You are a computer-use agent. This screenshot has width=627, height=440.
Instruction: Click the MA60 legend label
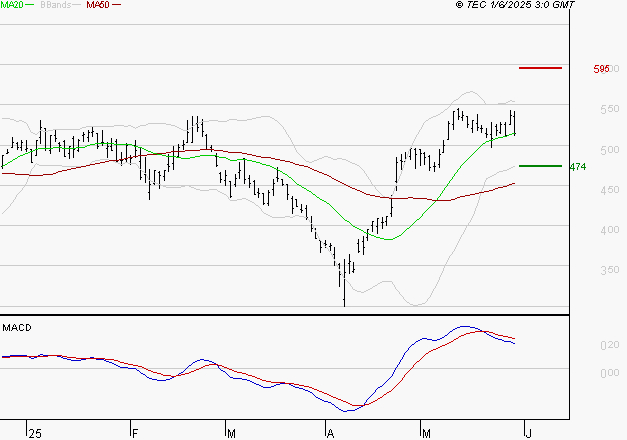(98, 5)
